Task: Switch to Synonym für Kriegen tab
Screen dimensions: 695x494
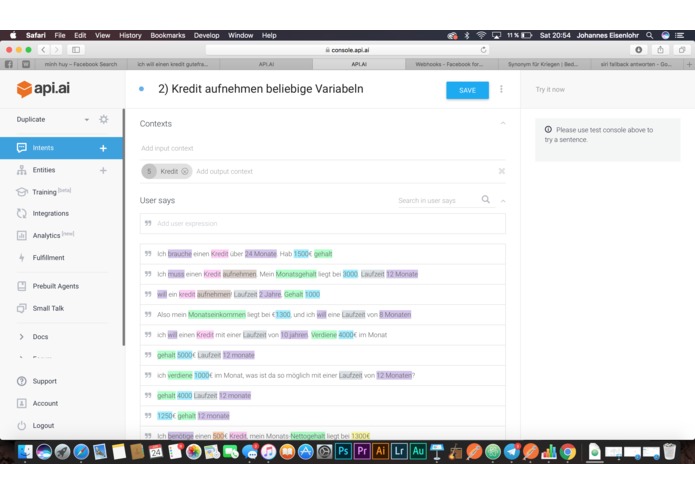Action: coord(543,64)
